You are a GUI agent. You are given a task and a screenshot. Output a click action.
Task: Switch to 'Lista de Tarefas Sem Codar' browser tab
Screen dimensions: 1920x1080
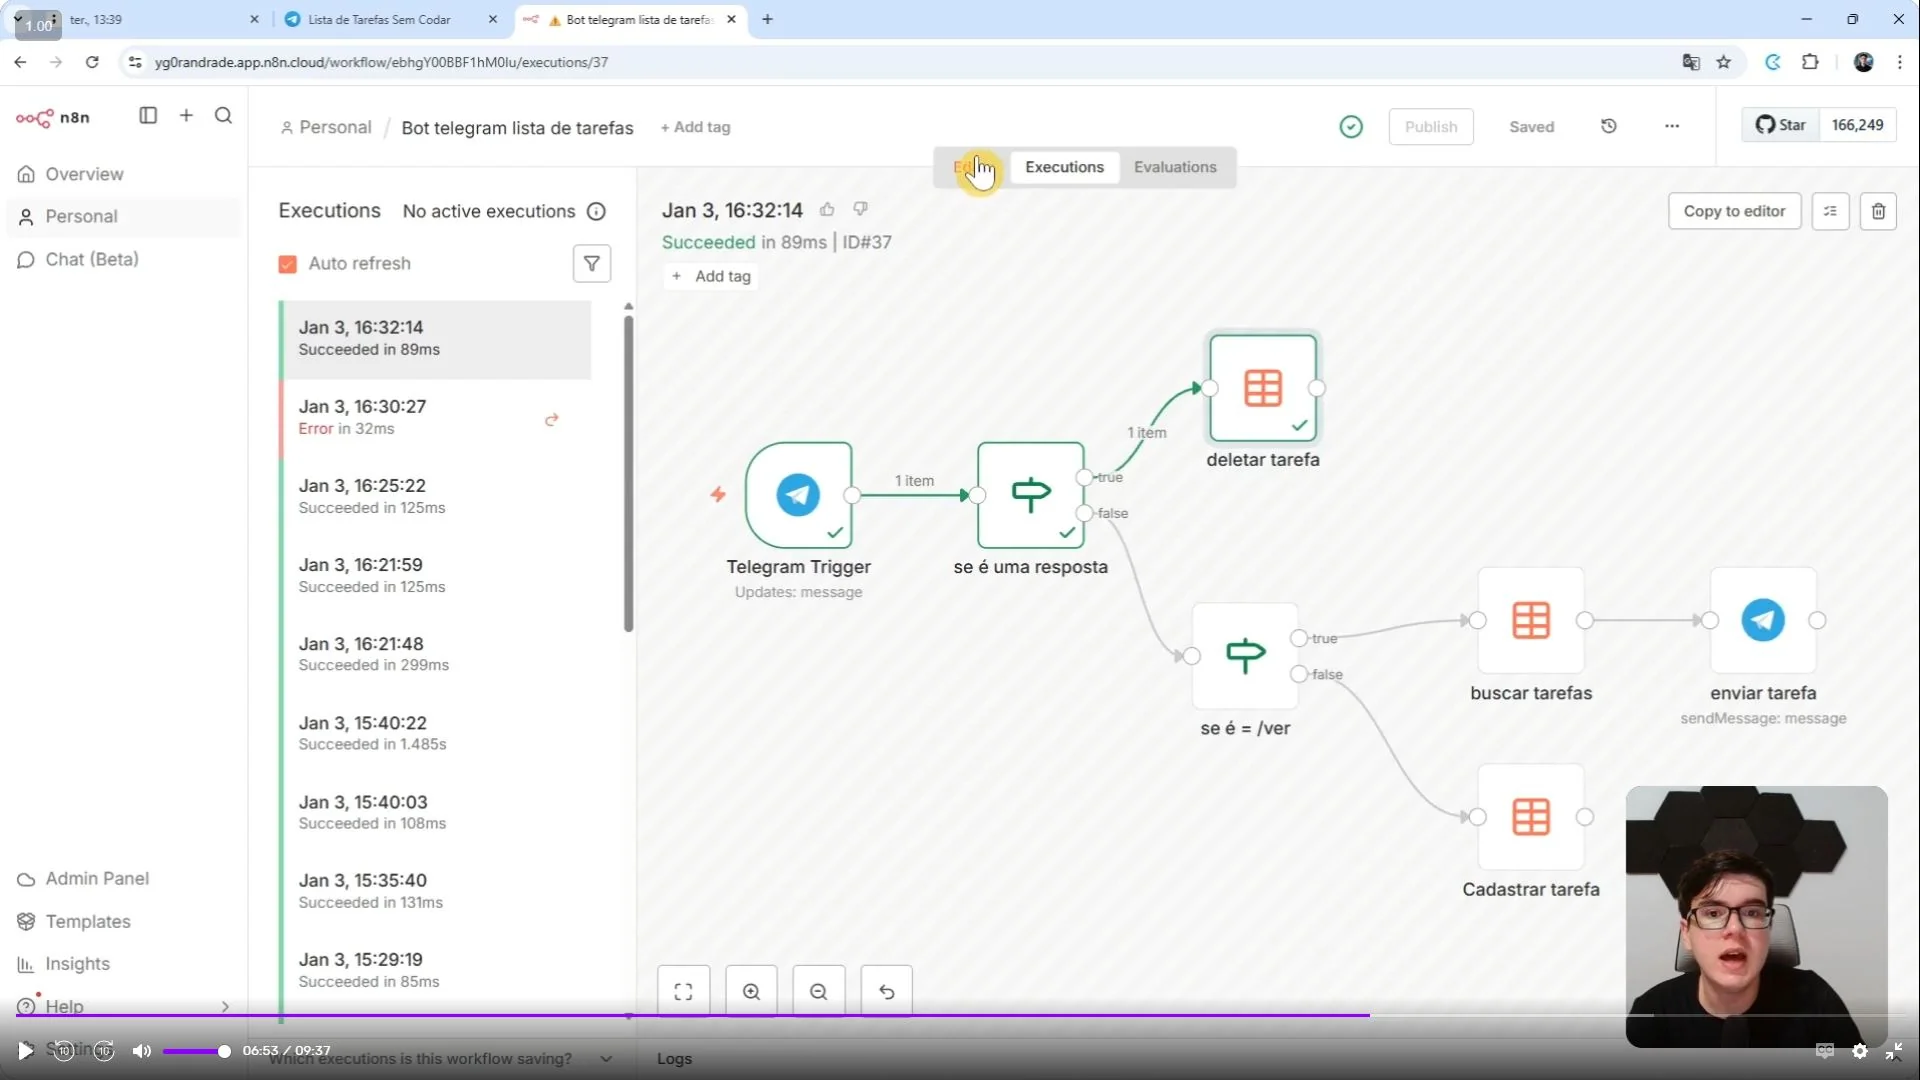[x=390, y=19]
